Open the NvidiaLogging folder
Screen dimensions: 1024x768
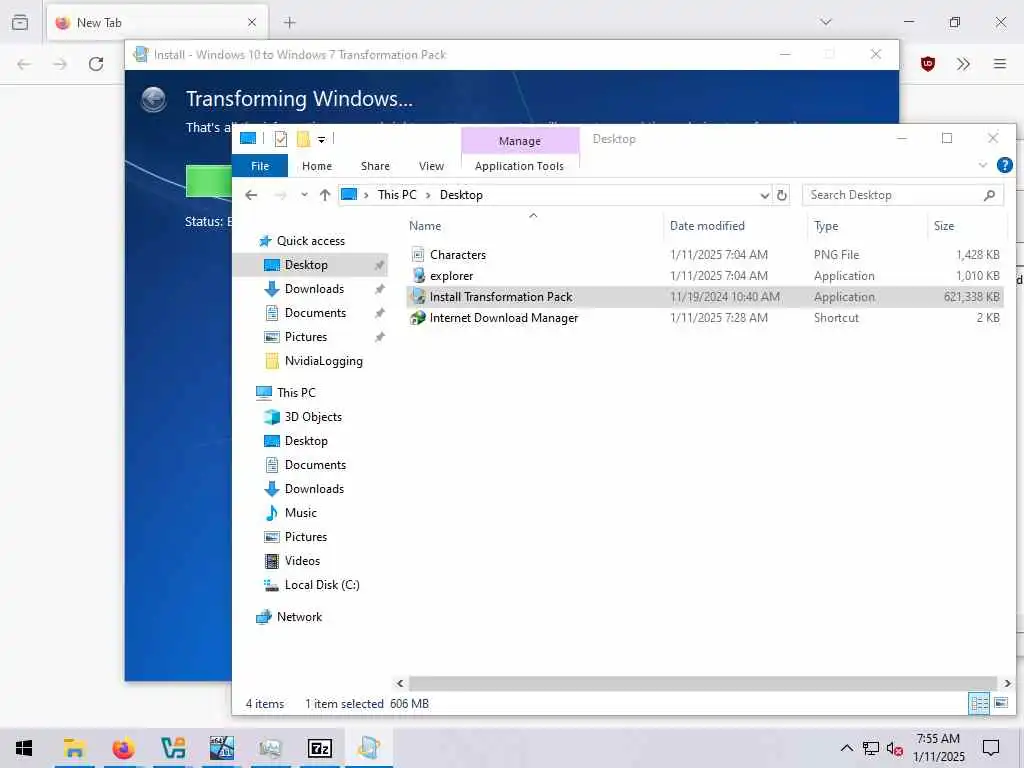(x=323, y=361)
